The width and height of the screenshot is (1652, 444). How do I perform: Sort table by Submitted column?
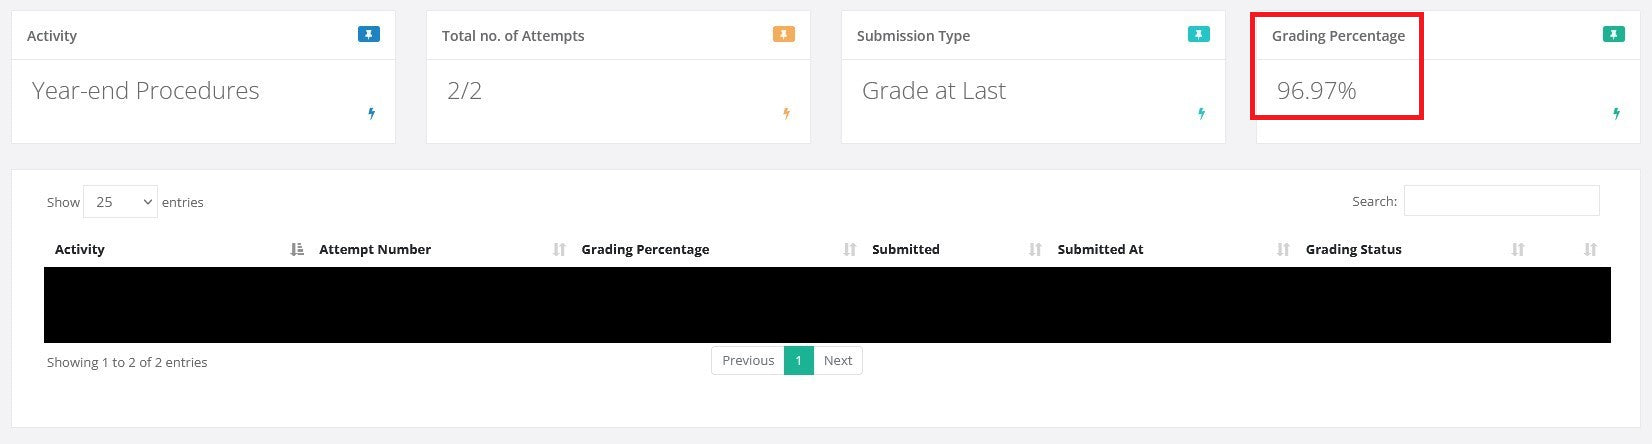coord(905,250)
